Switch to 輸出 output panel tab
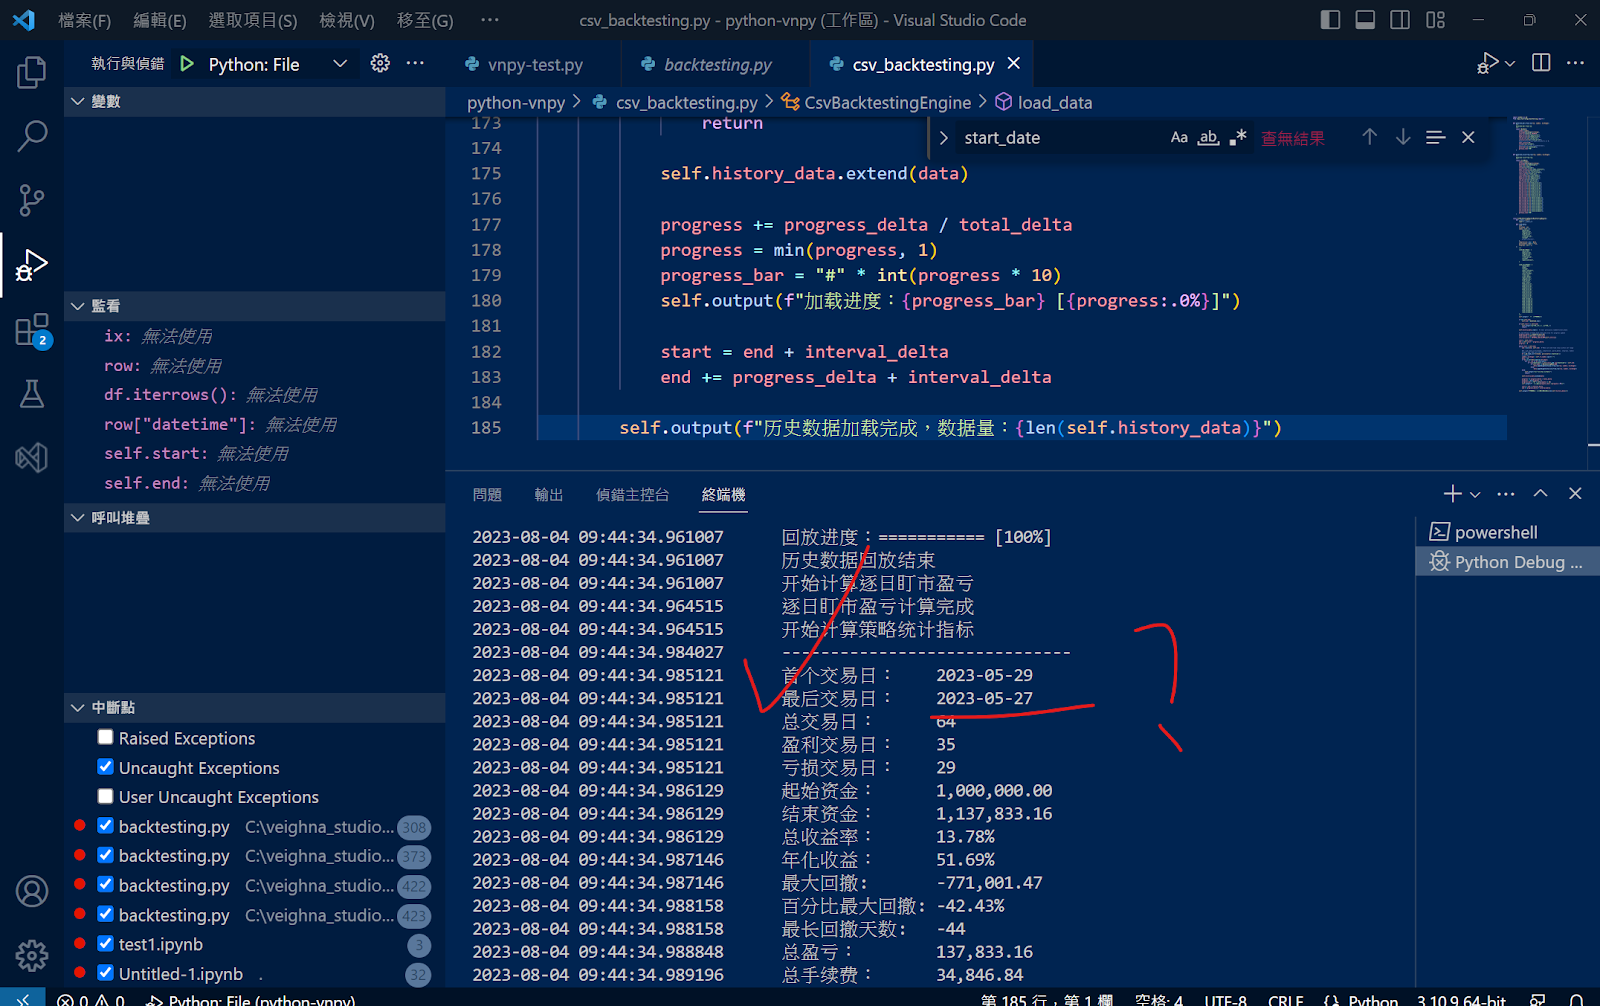The height and width of the screenshot is (1006, 1600). coord(549,494)
